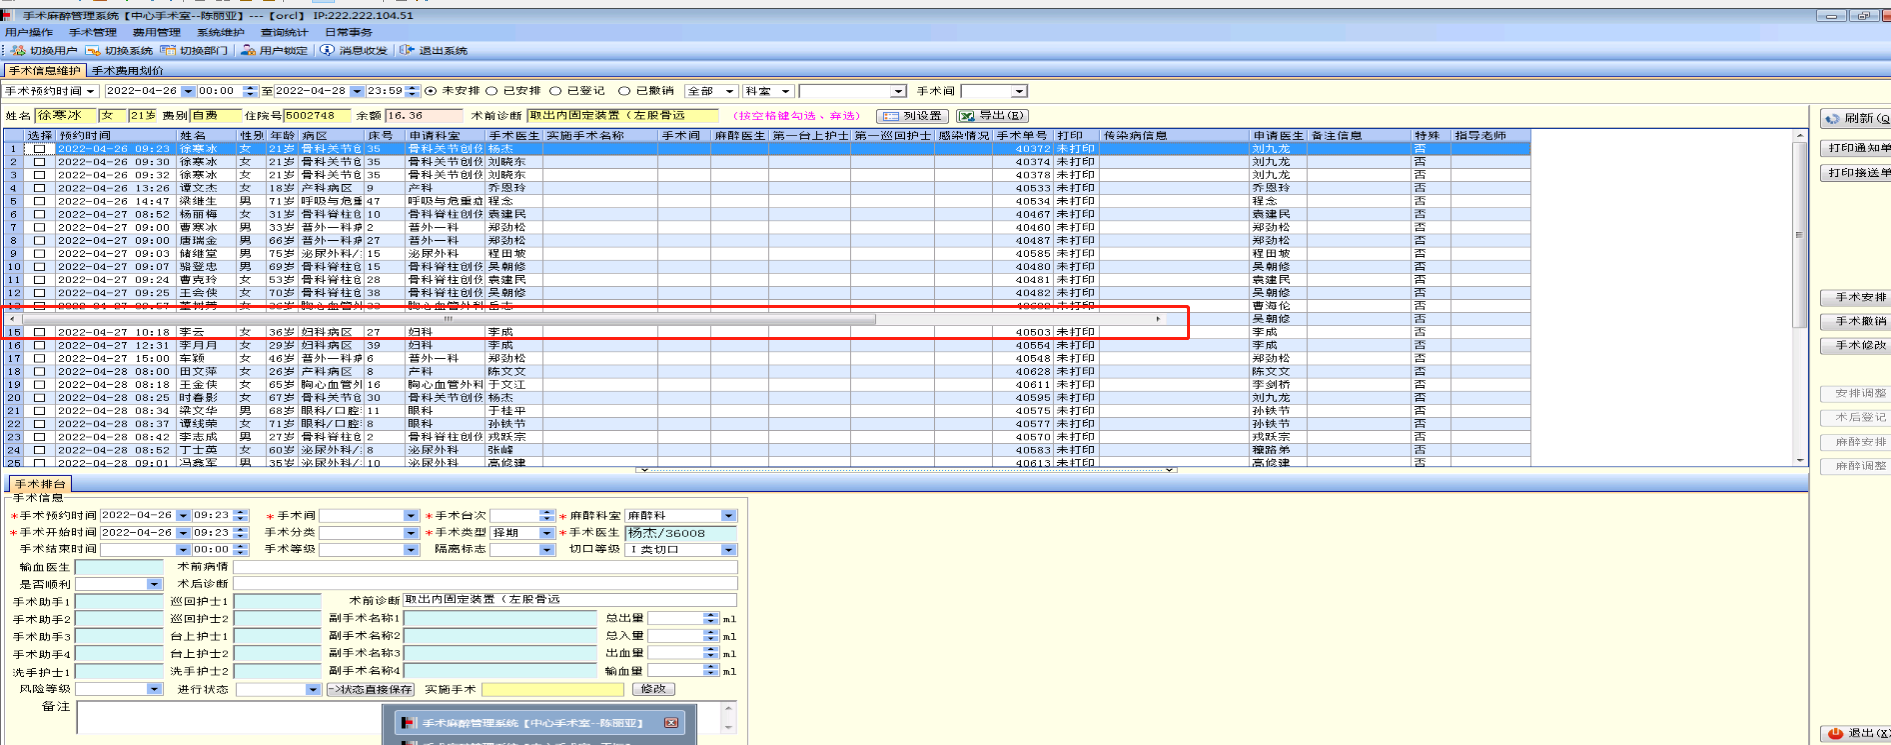Click the 手术安排 button
The width and height of the screenshot is (1891, 745).
pos(1860,298)
